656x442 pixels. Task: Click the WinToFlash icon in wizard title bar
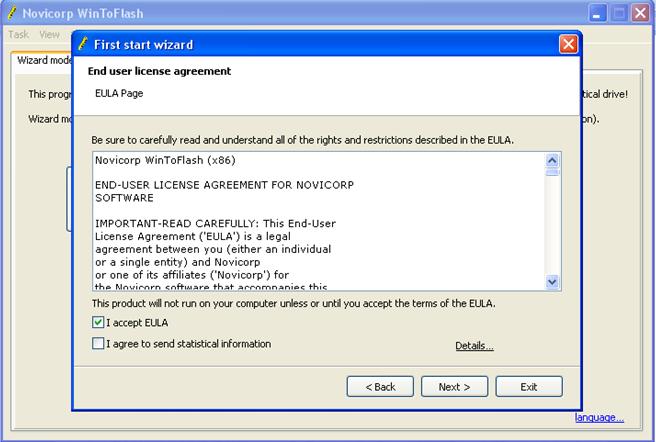pyautogui.click(x=83, y=44)
